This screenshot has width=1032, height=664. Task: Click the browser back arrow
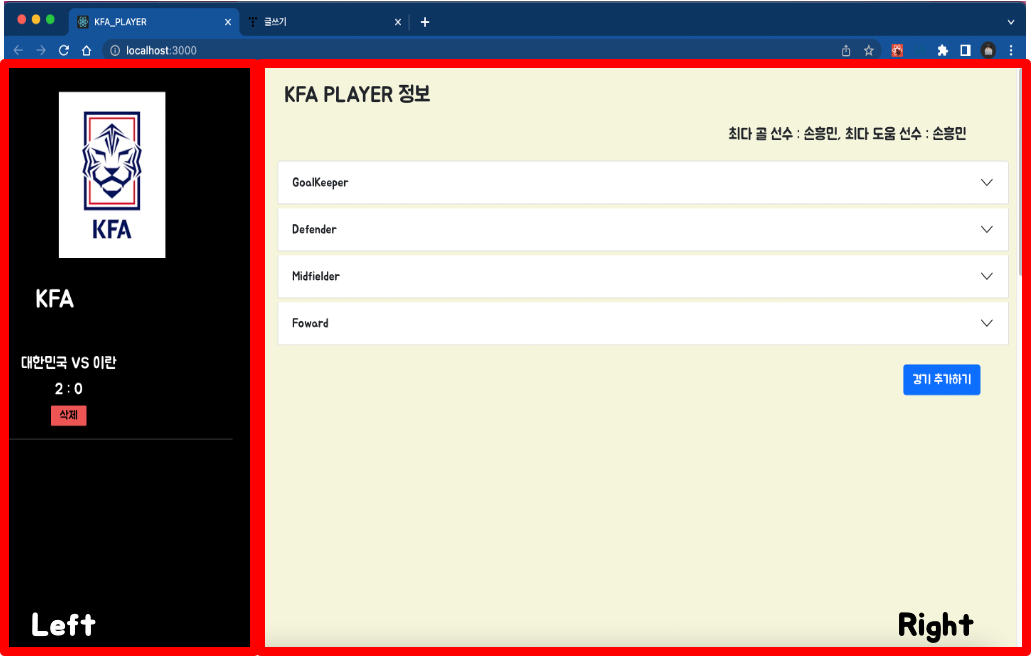pos(18,50)
